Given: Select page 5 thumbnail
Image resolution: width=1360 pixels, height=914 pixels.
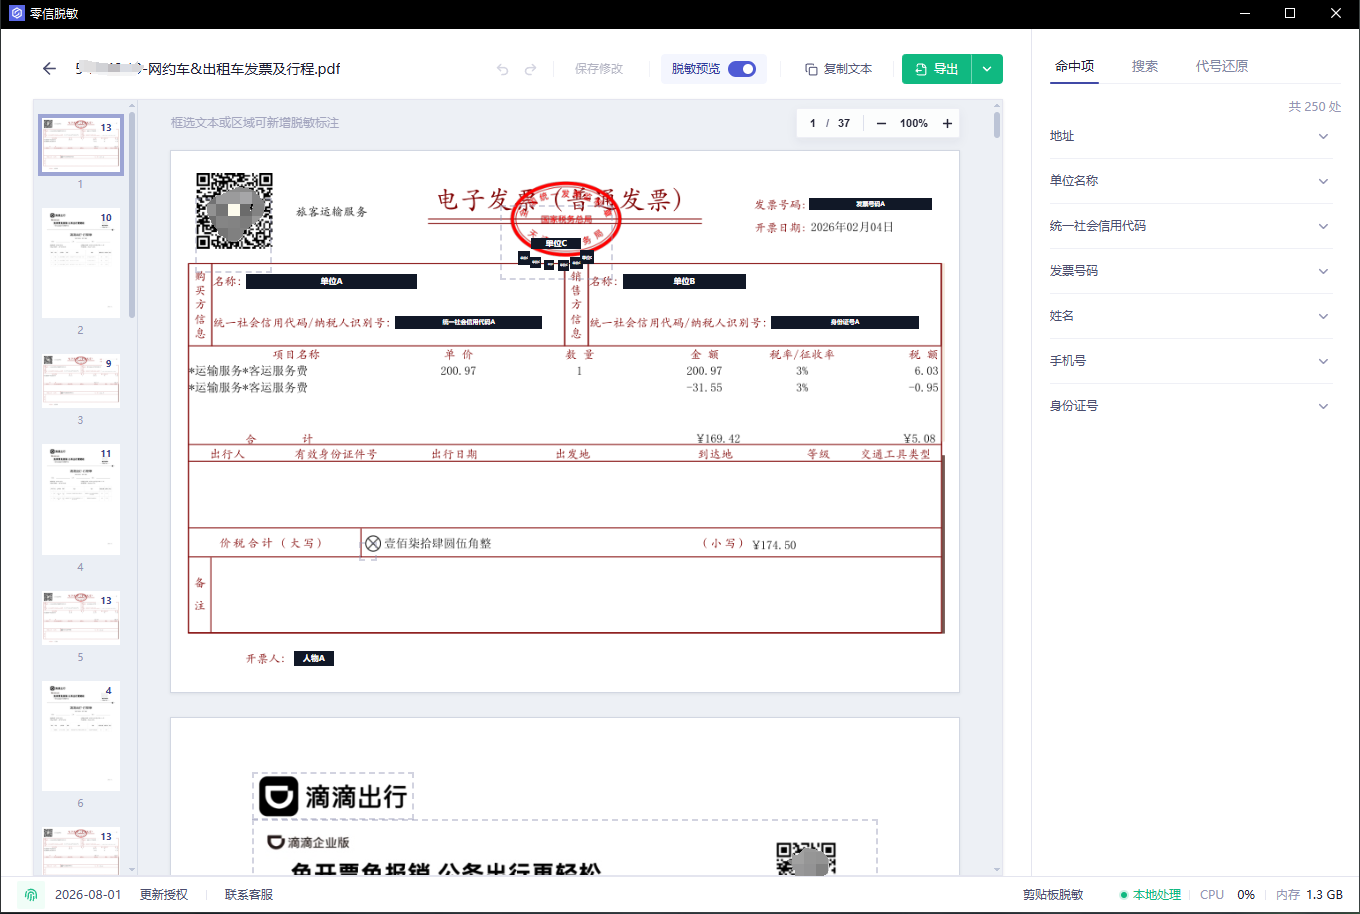Looking at the screenshot, I should 81,617.
